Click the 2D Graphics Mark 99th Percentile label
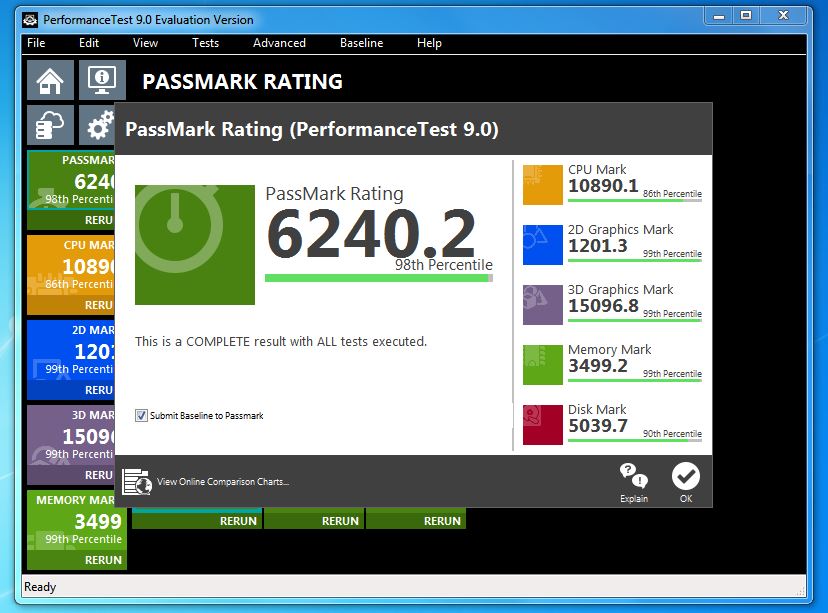The height and width of the screenshot is (613, 828). click(x=672, y=253)
